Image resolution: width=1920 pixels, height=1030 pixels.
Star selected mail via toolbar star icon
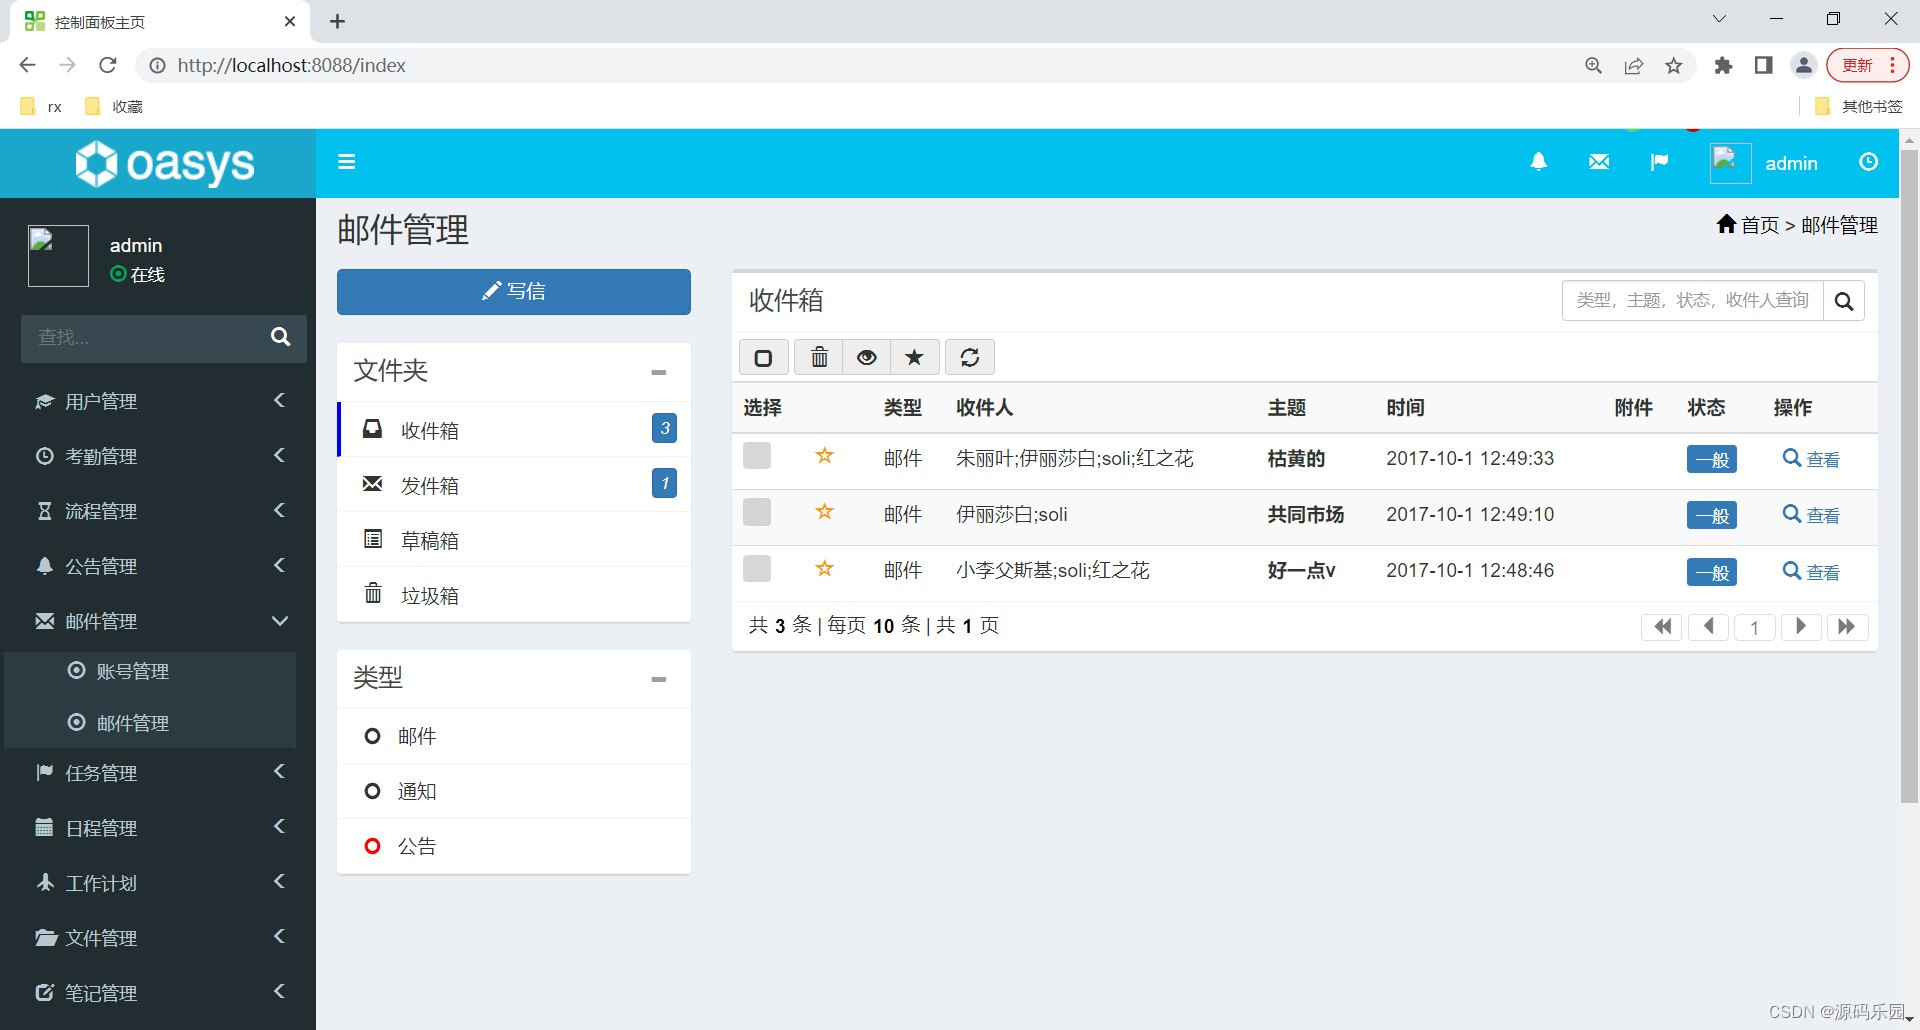pyautogui.click(x=913, y=357)
